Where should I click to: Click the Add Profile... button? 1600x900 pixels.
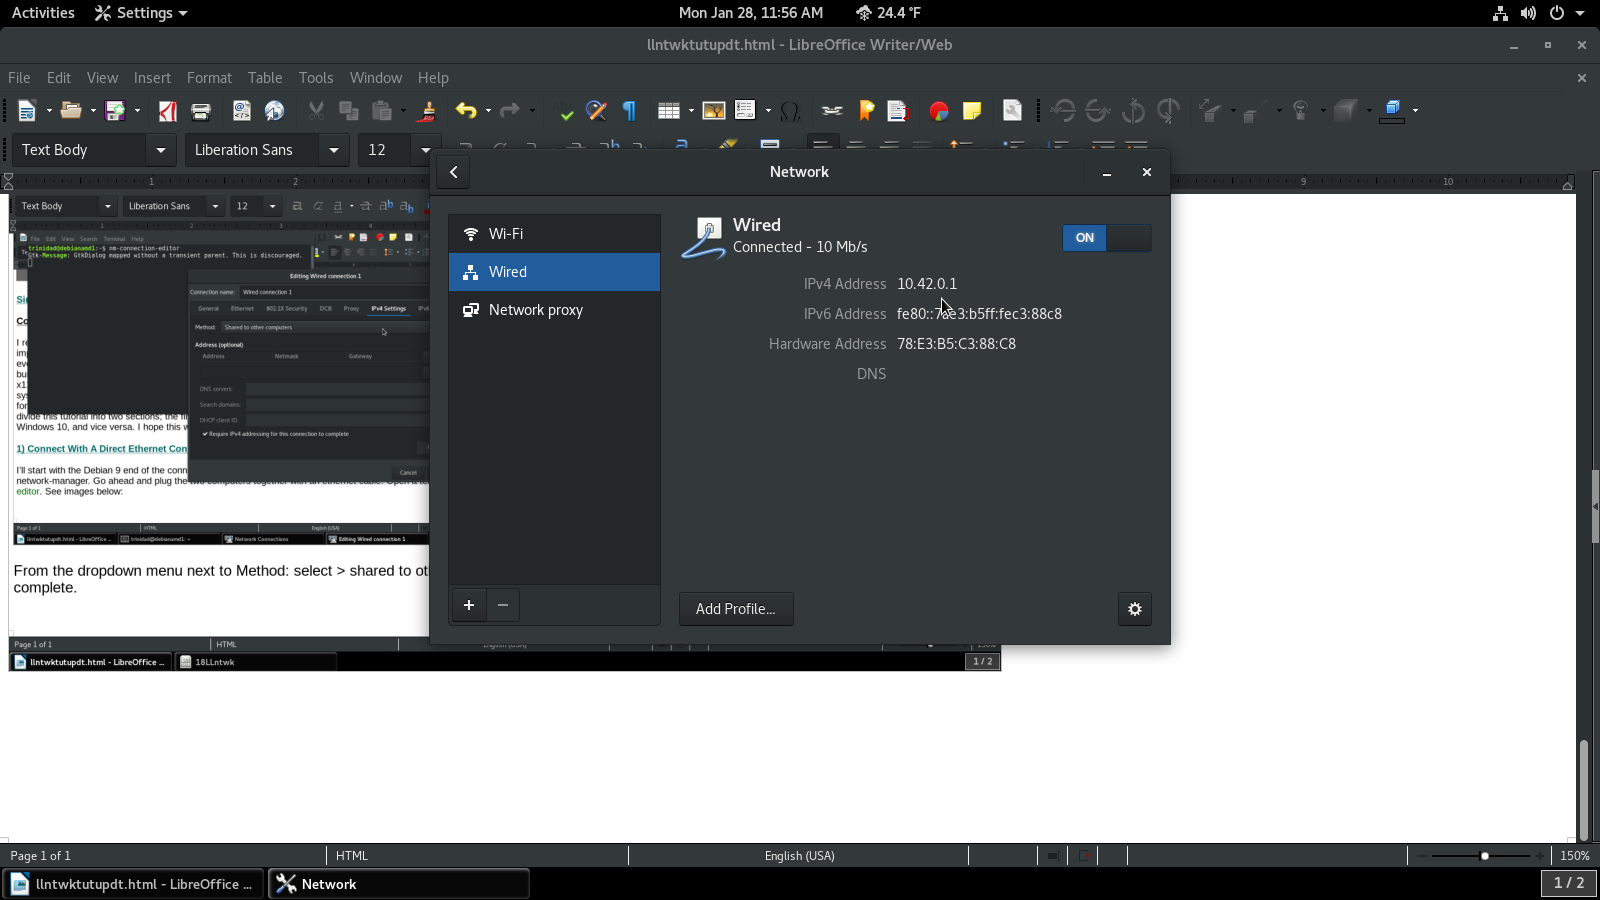736,609
